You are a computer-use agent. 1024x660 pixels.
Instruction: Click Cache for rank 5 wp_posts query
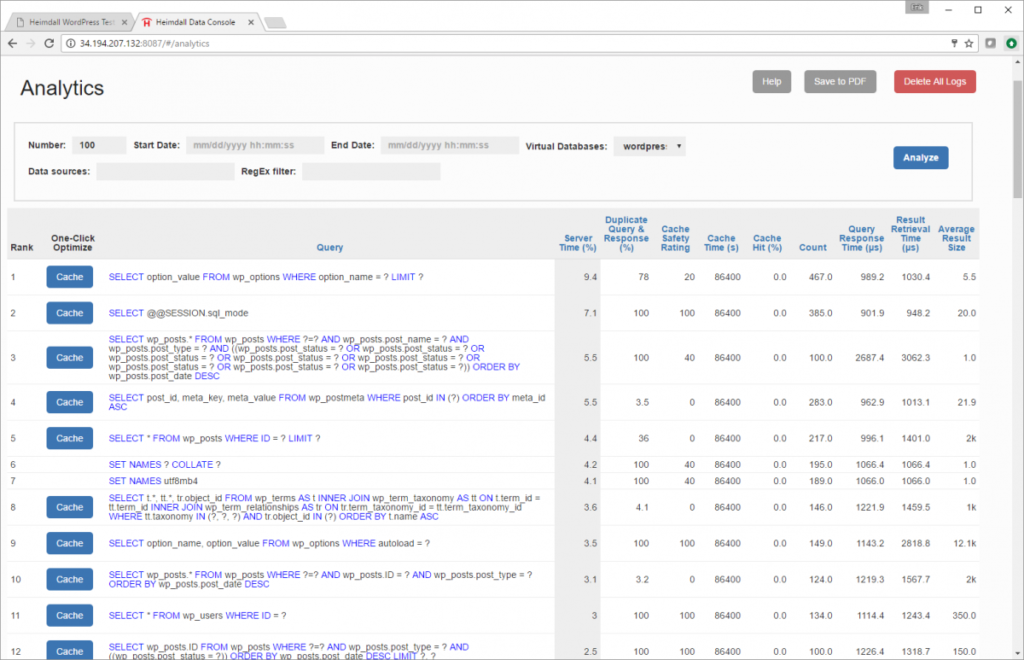click(69, 438)
